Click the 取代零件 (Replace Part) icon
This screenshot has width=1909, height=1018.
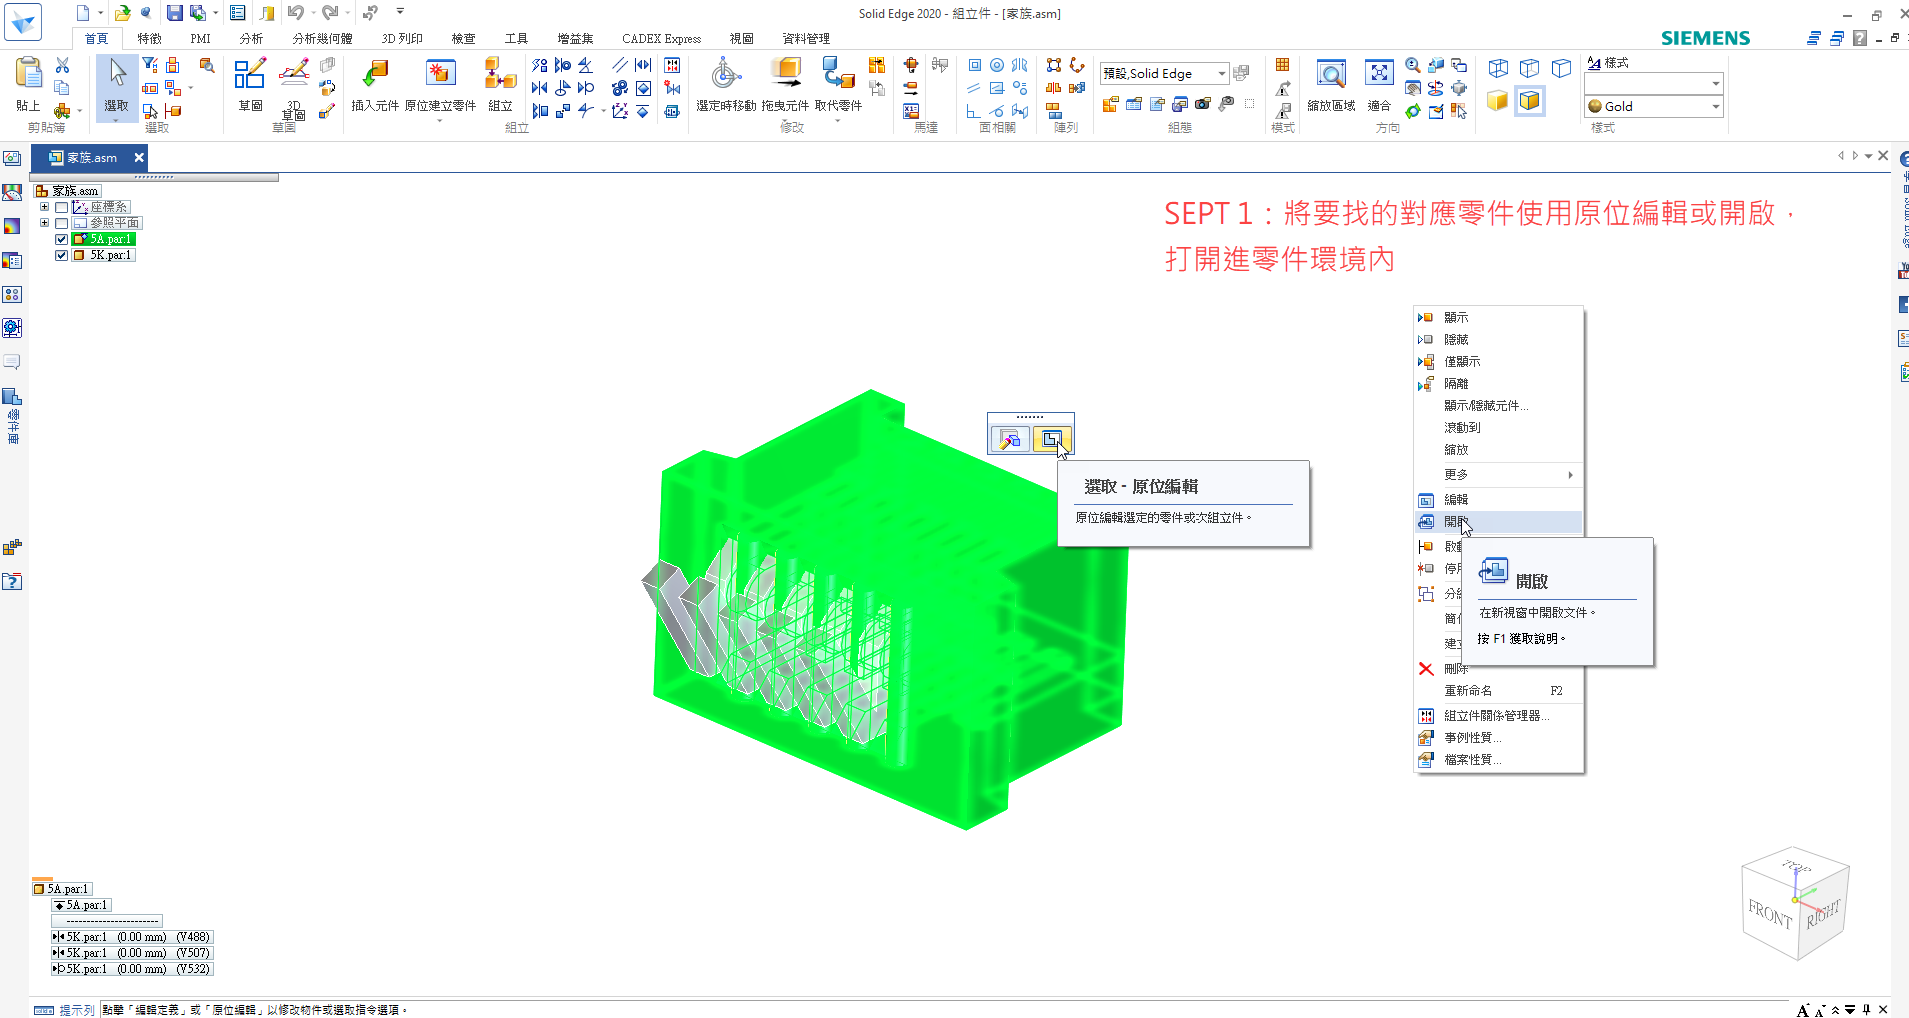[838, 73]
